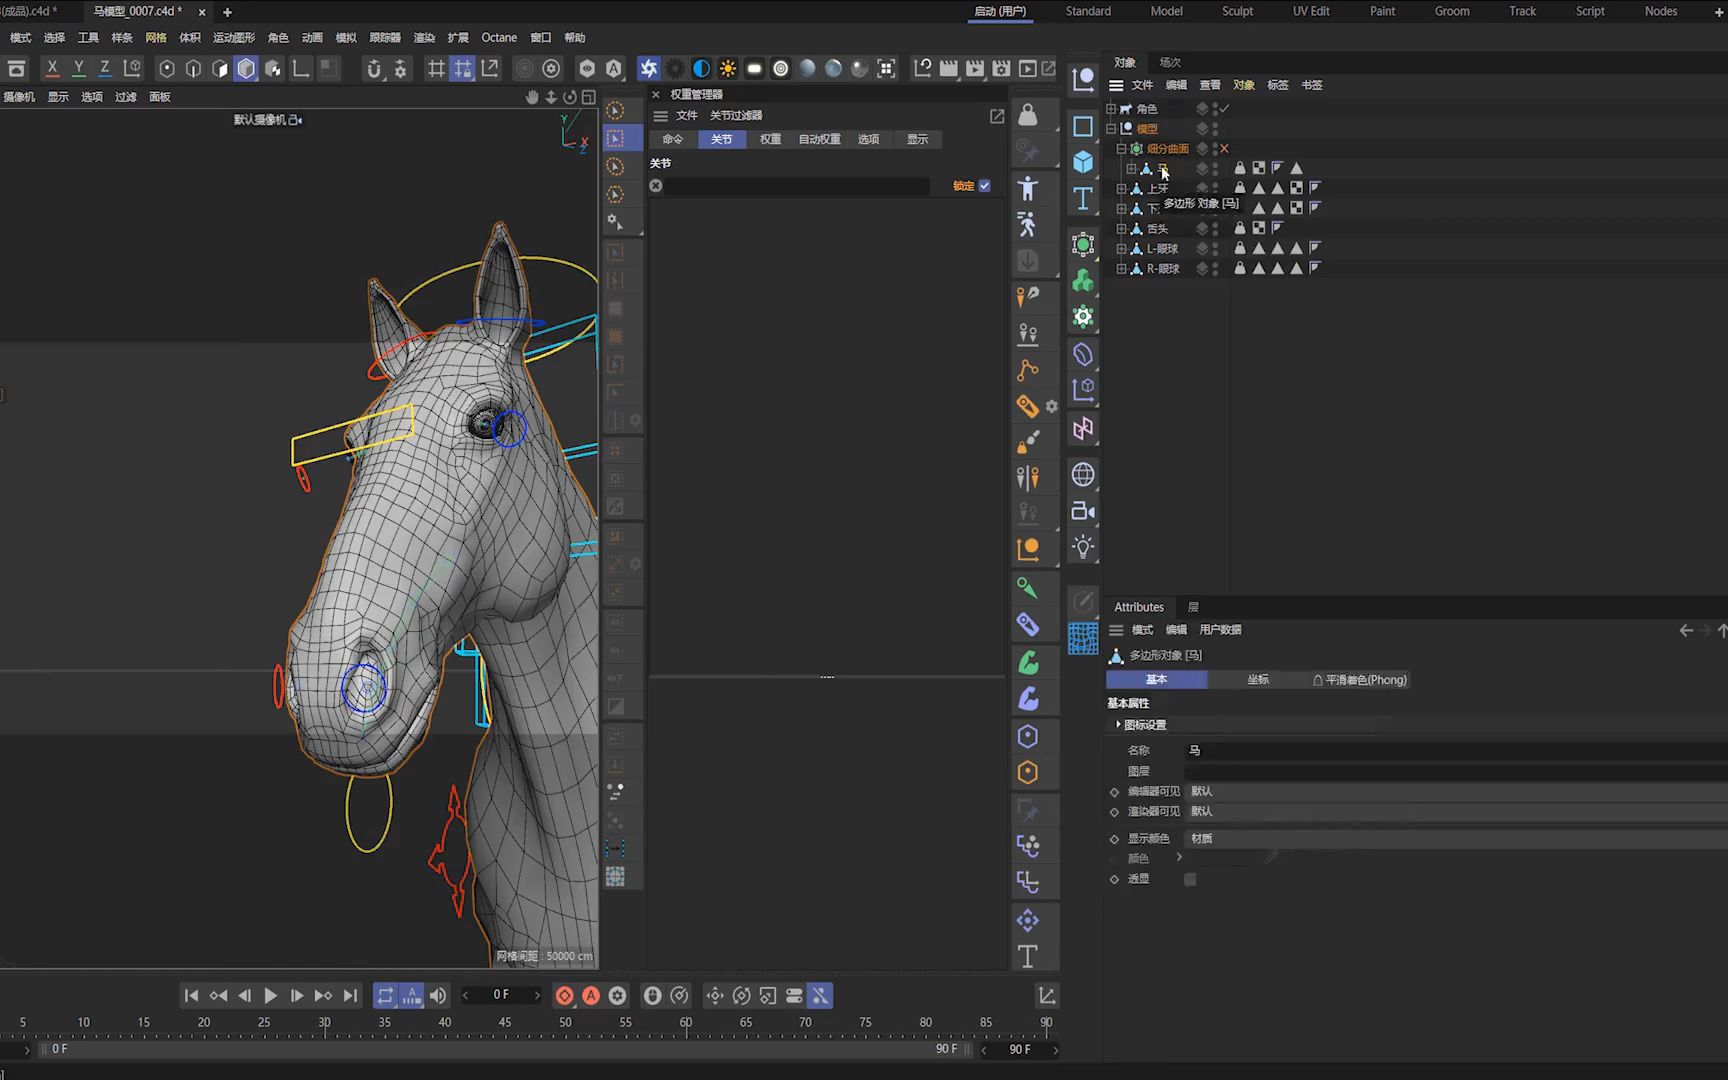Viewport: 1728px width, 1080px height.
Task: Open the 坐标 attributes tab
Action: pos(1258,680)
